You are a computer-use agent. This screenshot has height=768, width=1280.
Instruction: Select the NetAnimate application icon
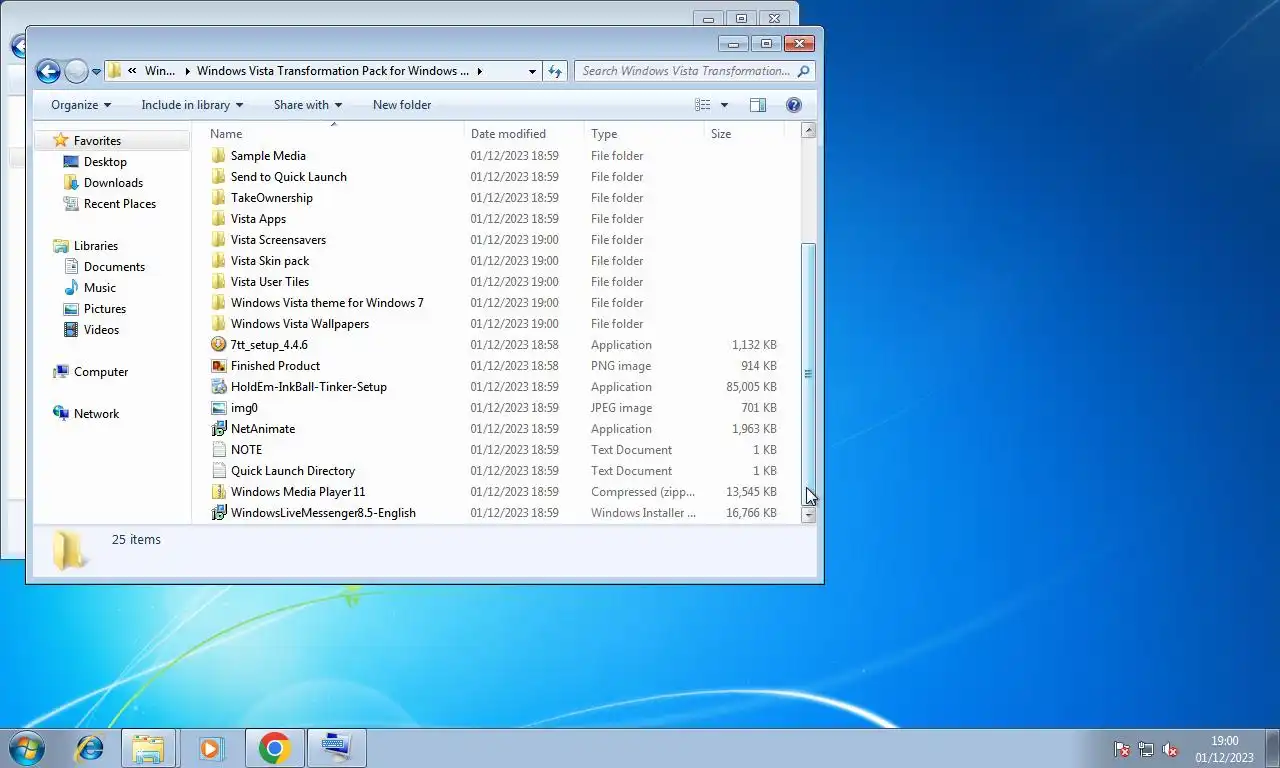coord(219,429)
